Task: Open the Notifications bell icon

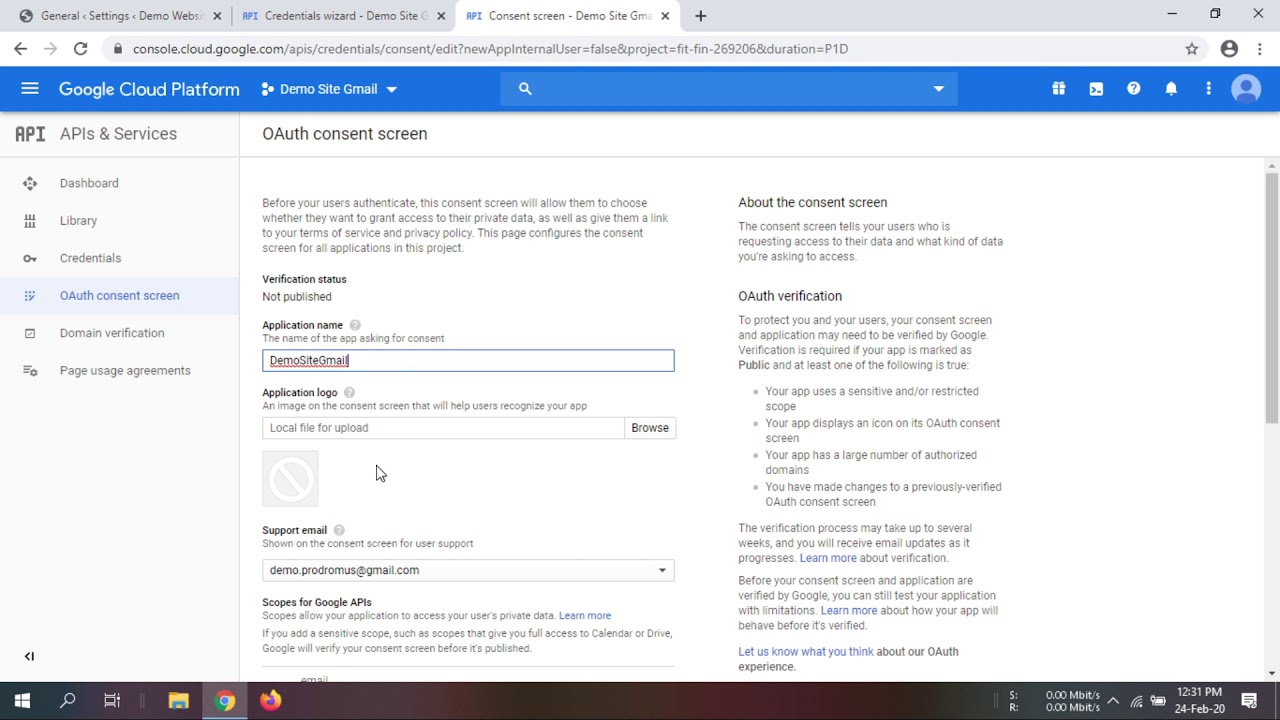Action: click(1171, 89)
